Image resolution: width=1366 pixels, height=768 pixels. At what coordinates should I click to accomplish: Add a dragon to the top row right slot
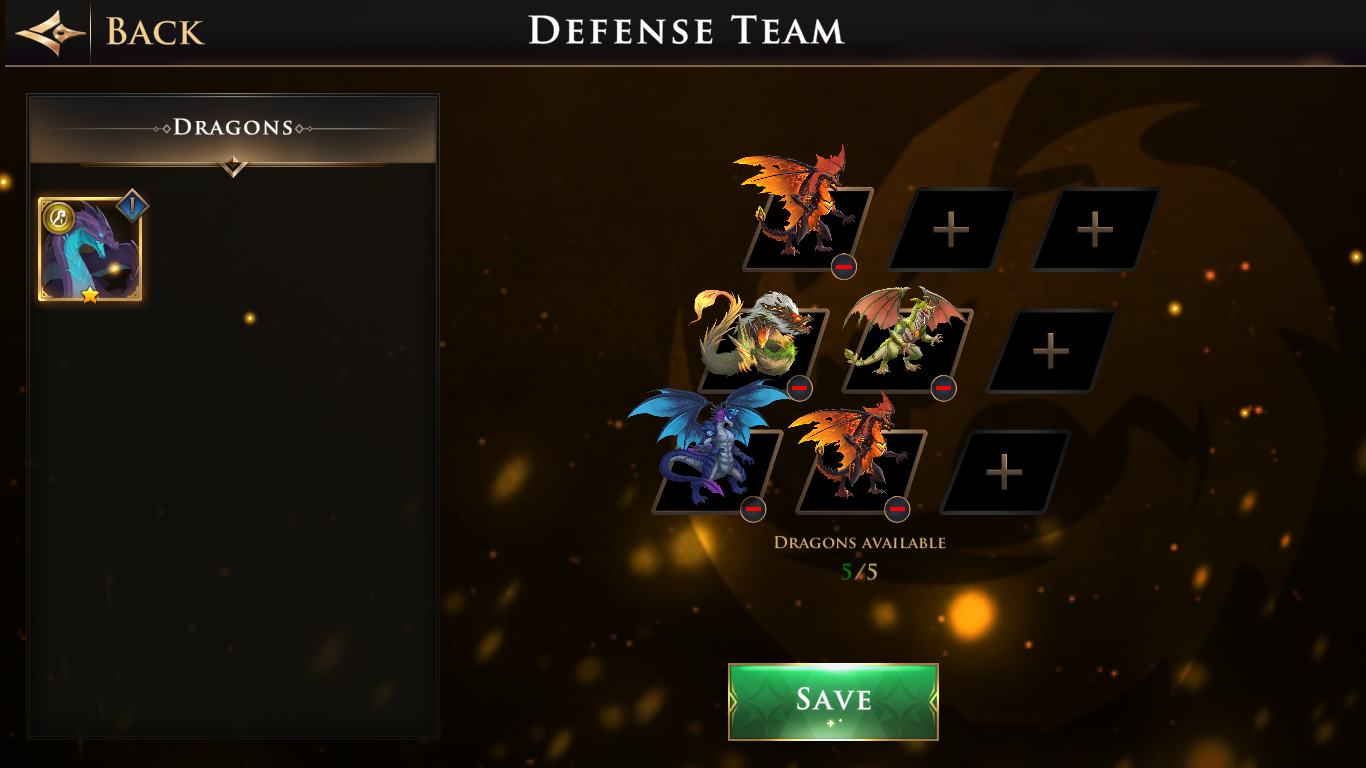(x=1095, y=230)
